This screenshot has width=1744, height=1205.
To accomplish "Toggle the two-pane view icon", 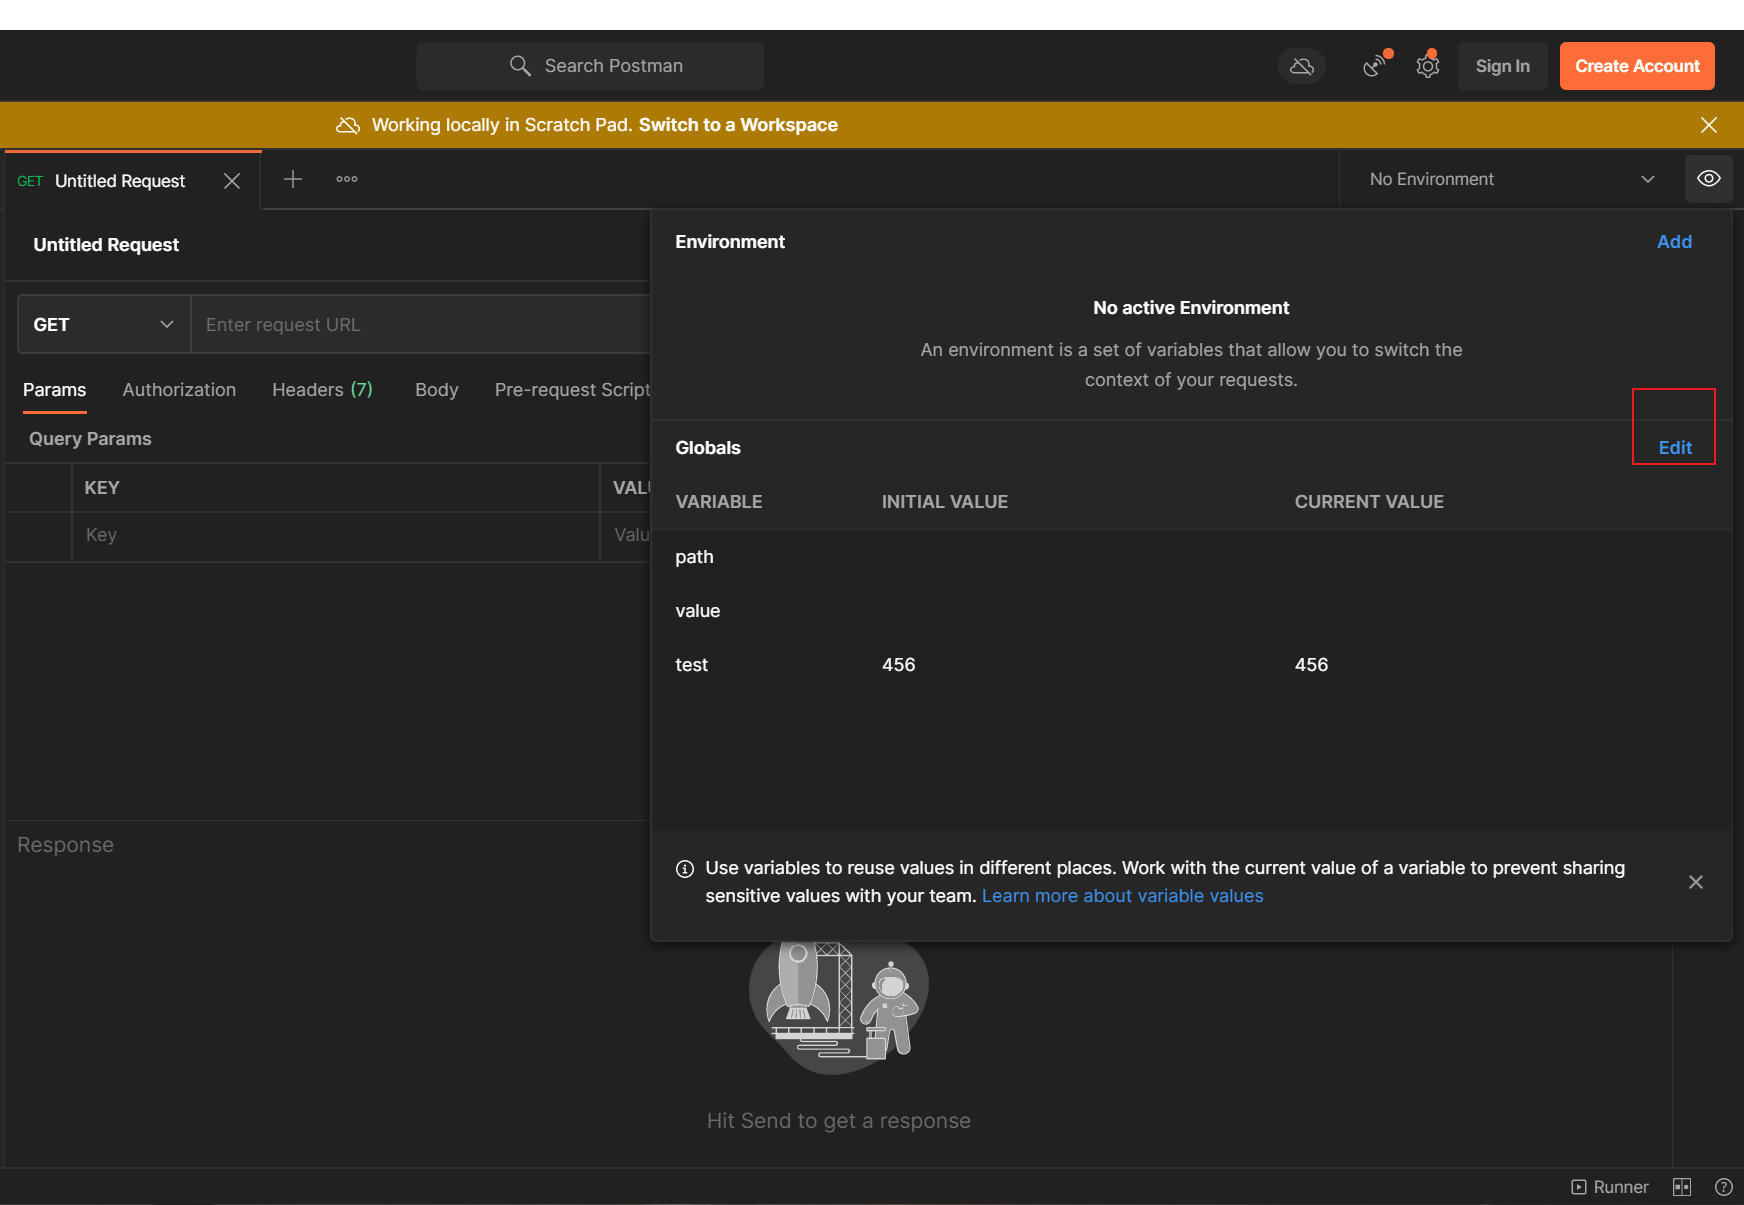I will [1682, 1187].
